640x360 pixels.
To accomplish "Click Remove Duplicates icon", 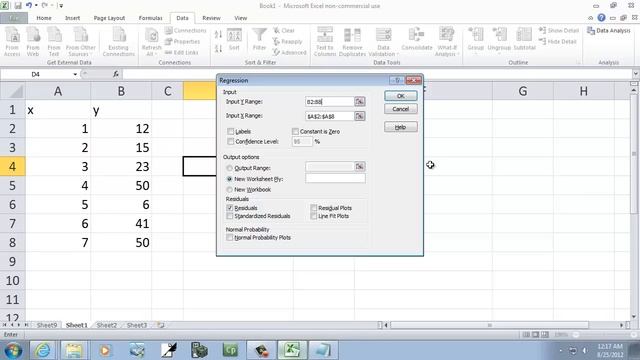I will click(352, 42).
